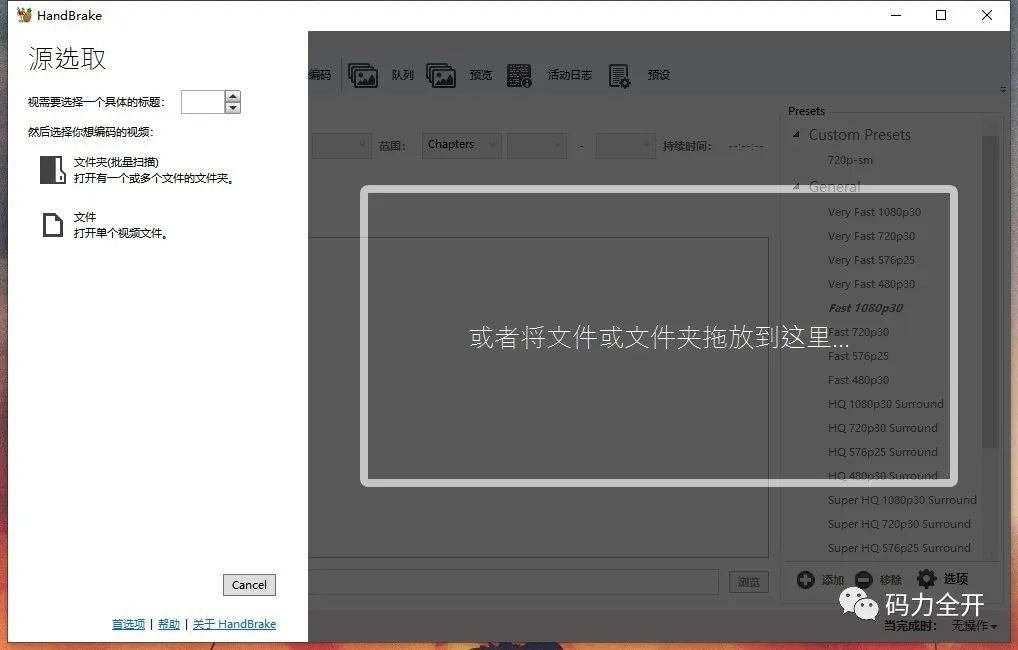Click the Preview (预览) toolbar icon
This screenshot has height=650, width=1018.
(441, 75)
